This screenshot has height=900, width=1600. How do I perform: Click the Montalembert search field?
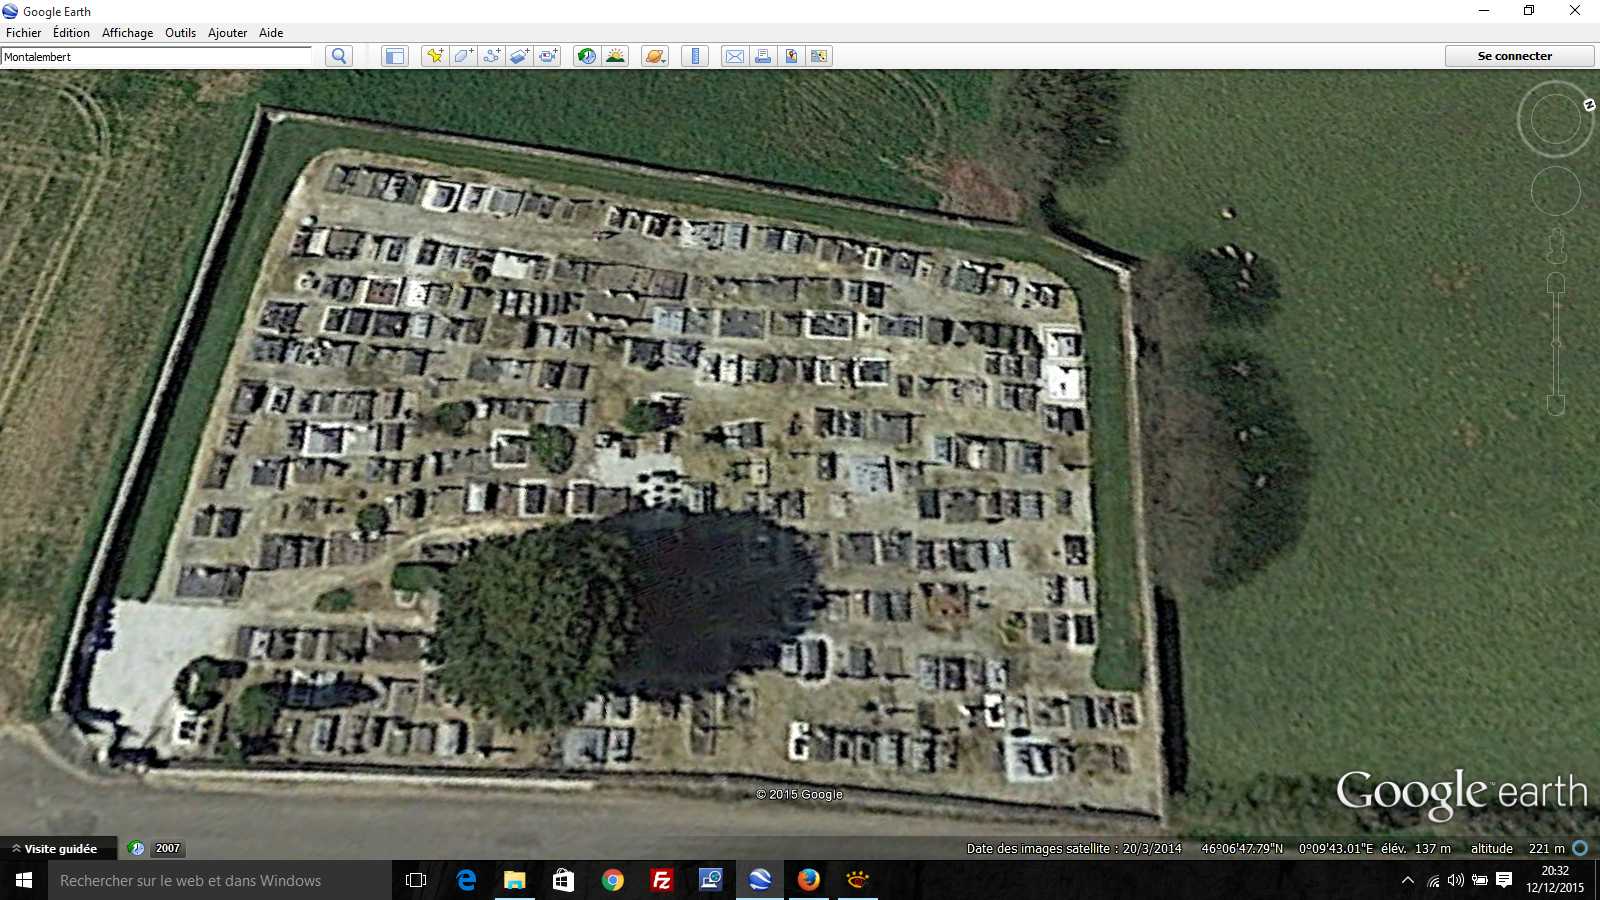point(157,57)
